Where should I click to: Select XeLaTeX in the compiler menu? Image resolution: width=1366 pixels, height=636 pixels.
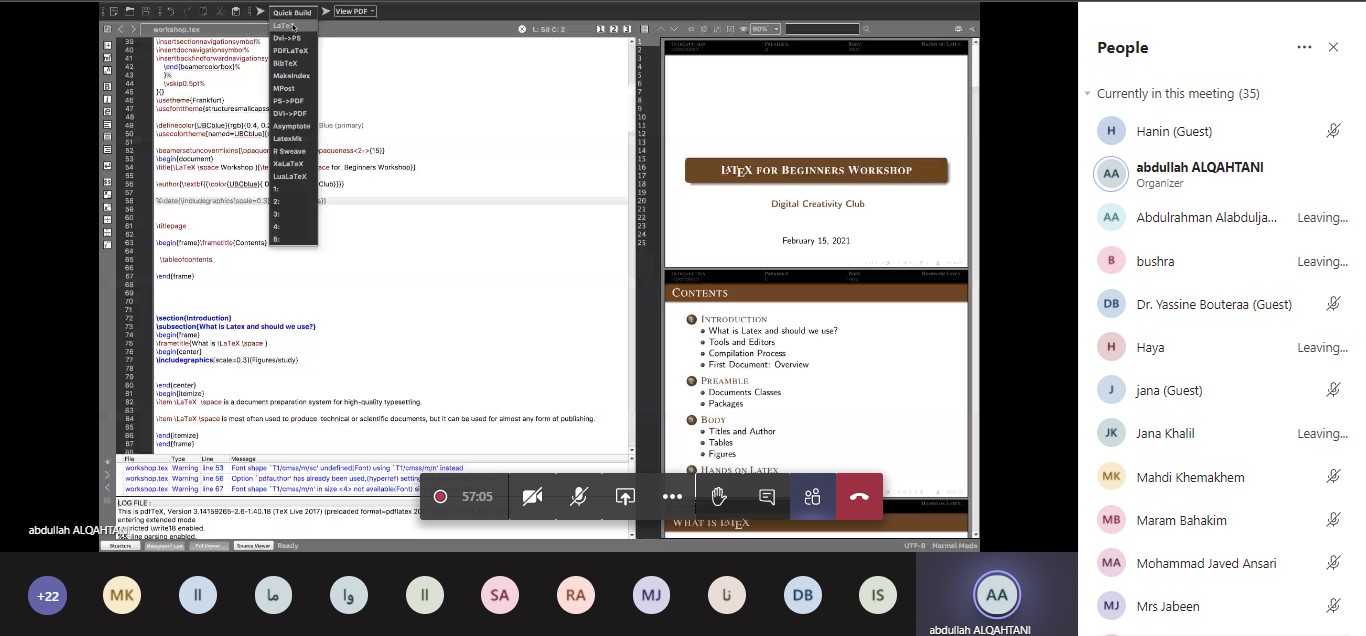point(288,164)
